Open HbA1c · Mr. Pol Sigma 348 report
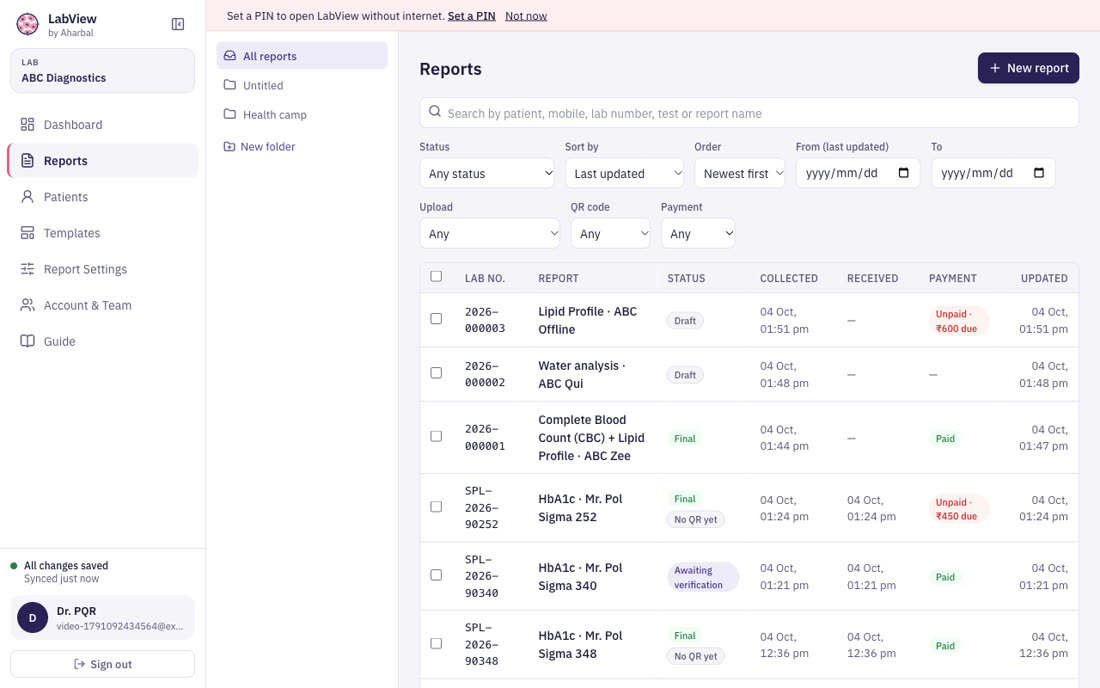Image resolution: width=1100 pixels, height=688 pixels. tap(581, 645)
